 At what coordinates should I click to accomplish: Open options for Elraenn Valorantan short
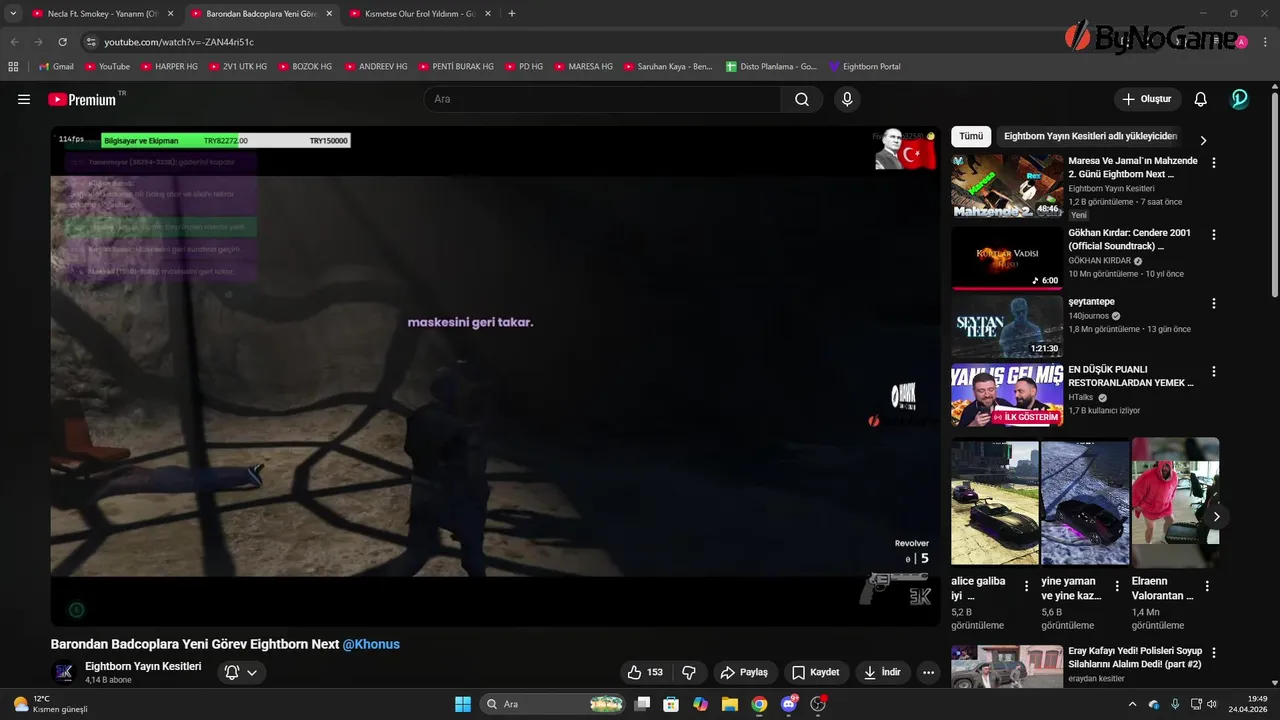(1207, 587)
